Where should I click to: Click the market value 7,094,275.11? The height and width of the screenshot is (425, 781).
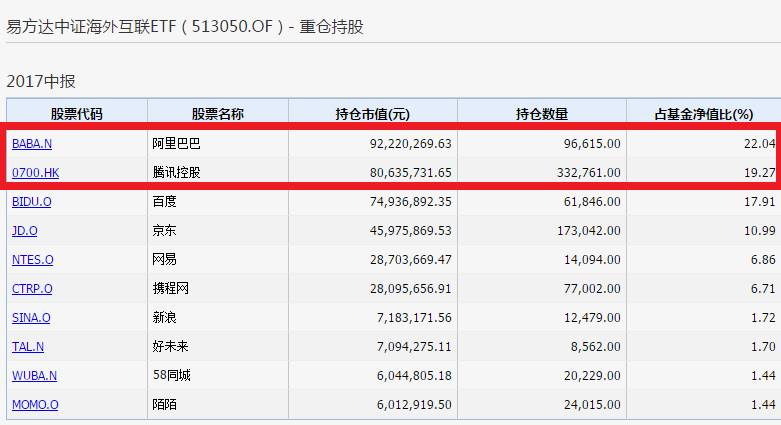414,346
